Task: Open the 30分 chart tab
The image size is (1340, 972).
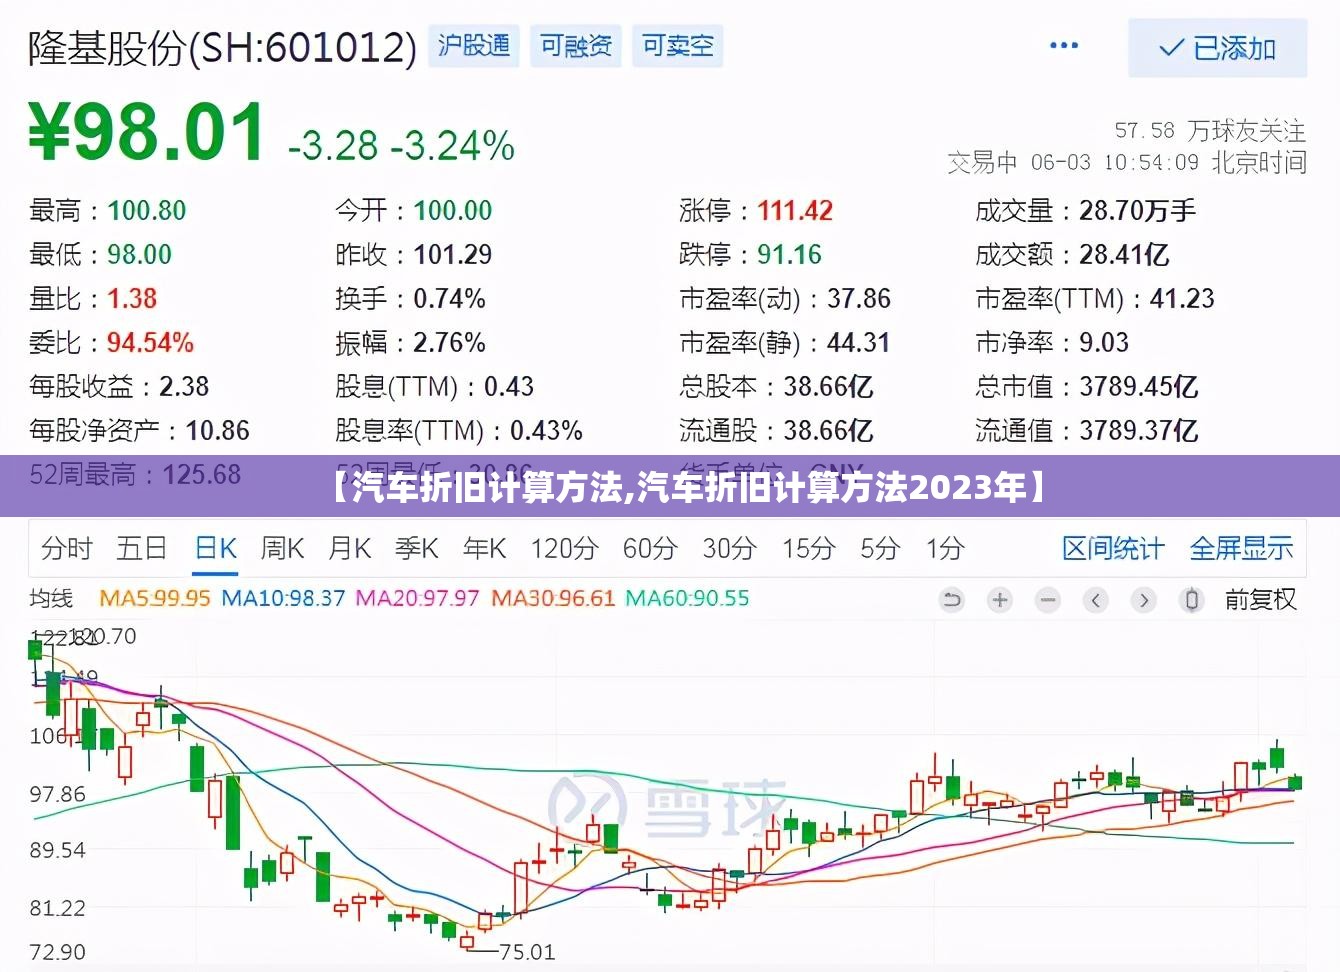Action: click(x=729, y=548)
